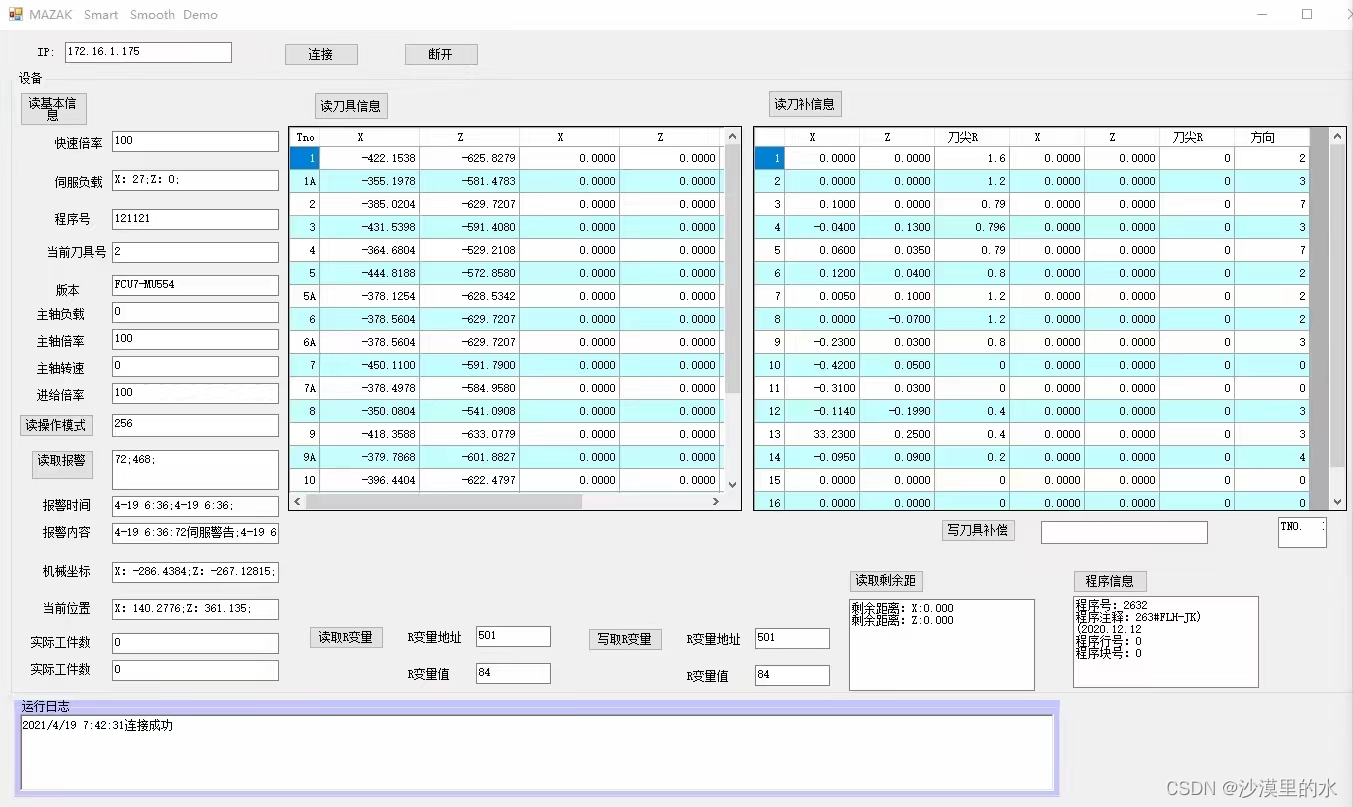
Task: Click cell 33.2300 in offset table
Action: coord(822,434)
